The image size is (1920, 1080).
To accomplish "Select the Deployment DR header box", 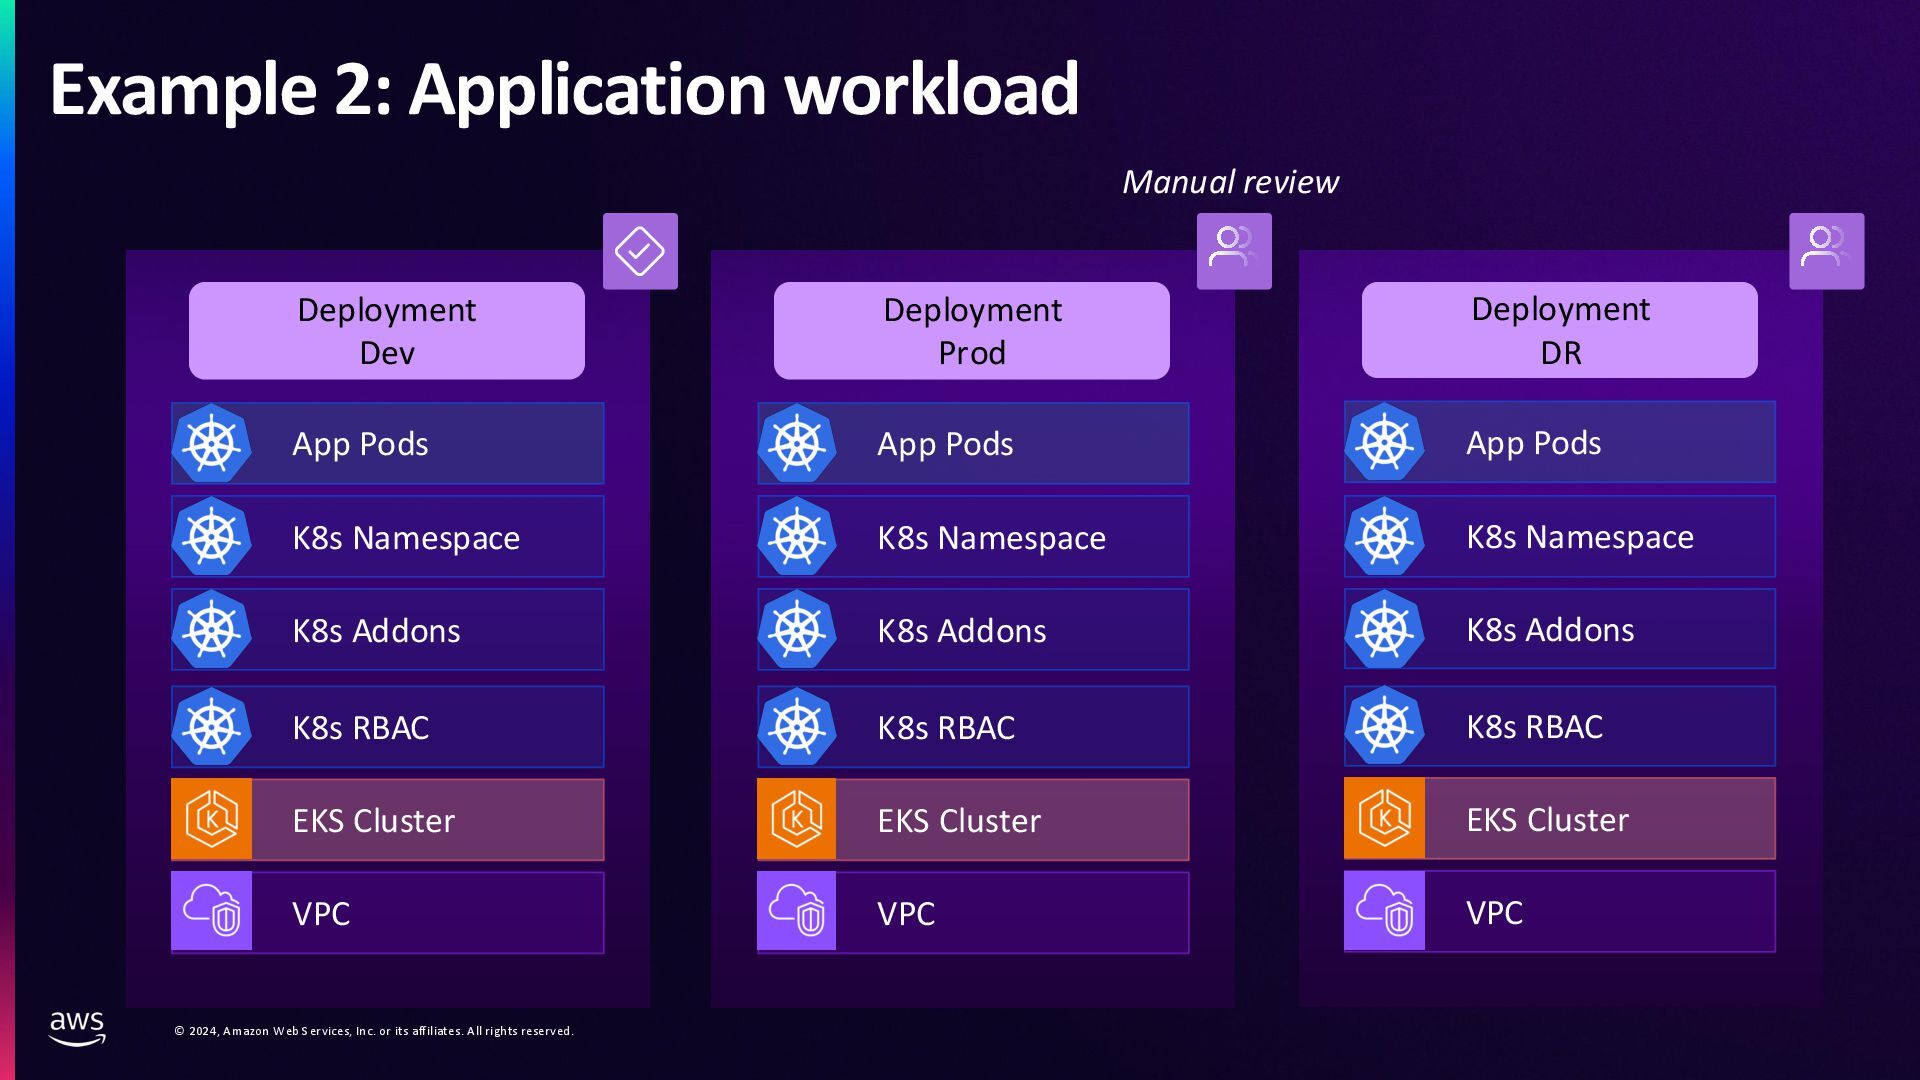I will [1560, 329].
